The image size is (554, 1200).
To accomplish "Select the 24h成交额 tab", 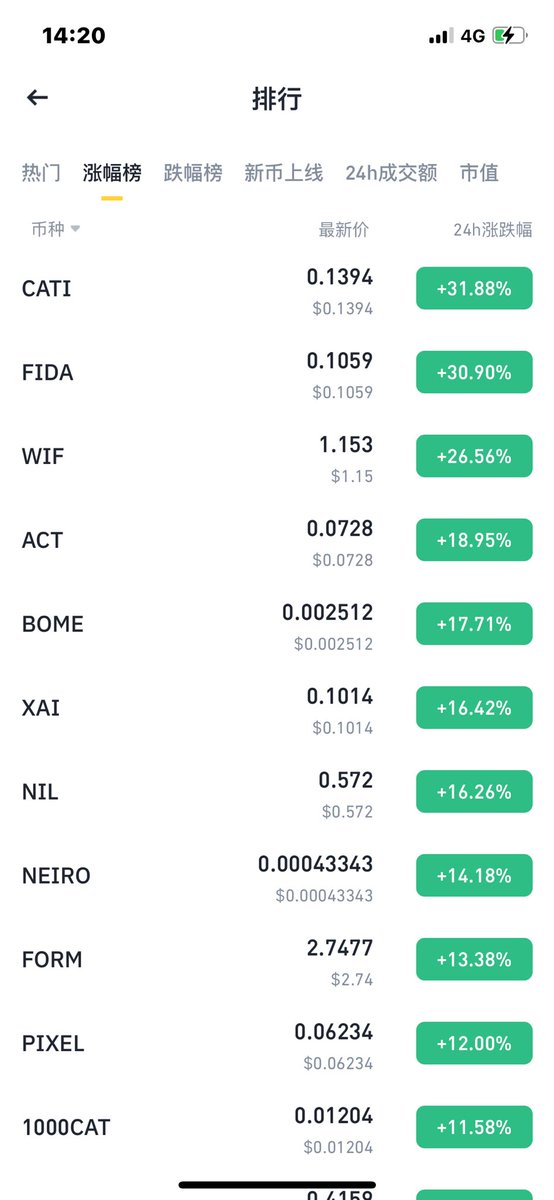I will (x=391, y=173).
